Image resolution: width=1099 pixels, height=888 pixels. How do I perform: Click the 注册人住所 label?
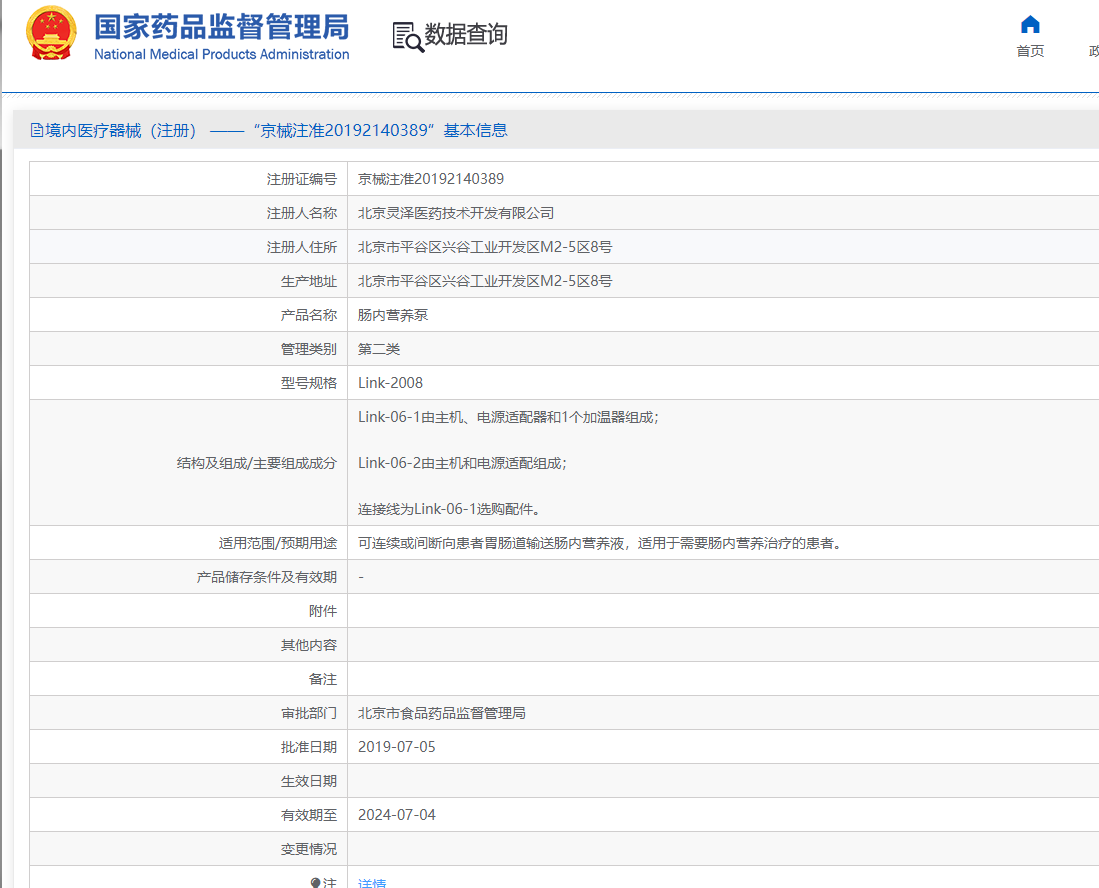click(x=301, y=247)
